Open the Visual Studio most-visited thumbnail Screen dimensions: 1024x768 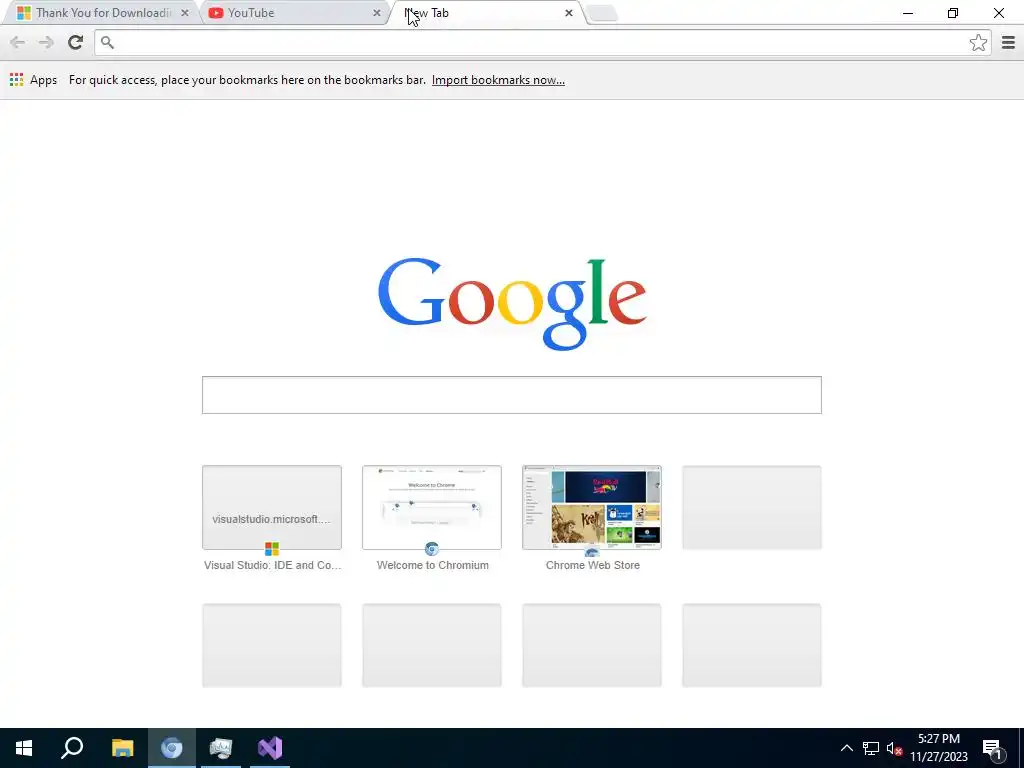tap(272, 507)
